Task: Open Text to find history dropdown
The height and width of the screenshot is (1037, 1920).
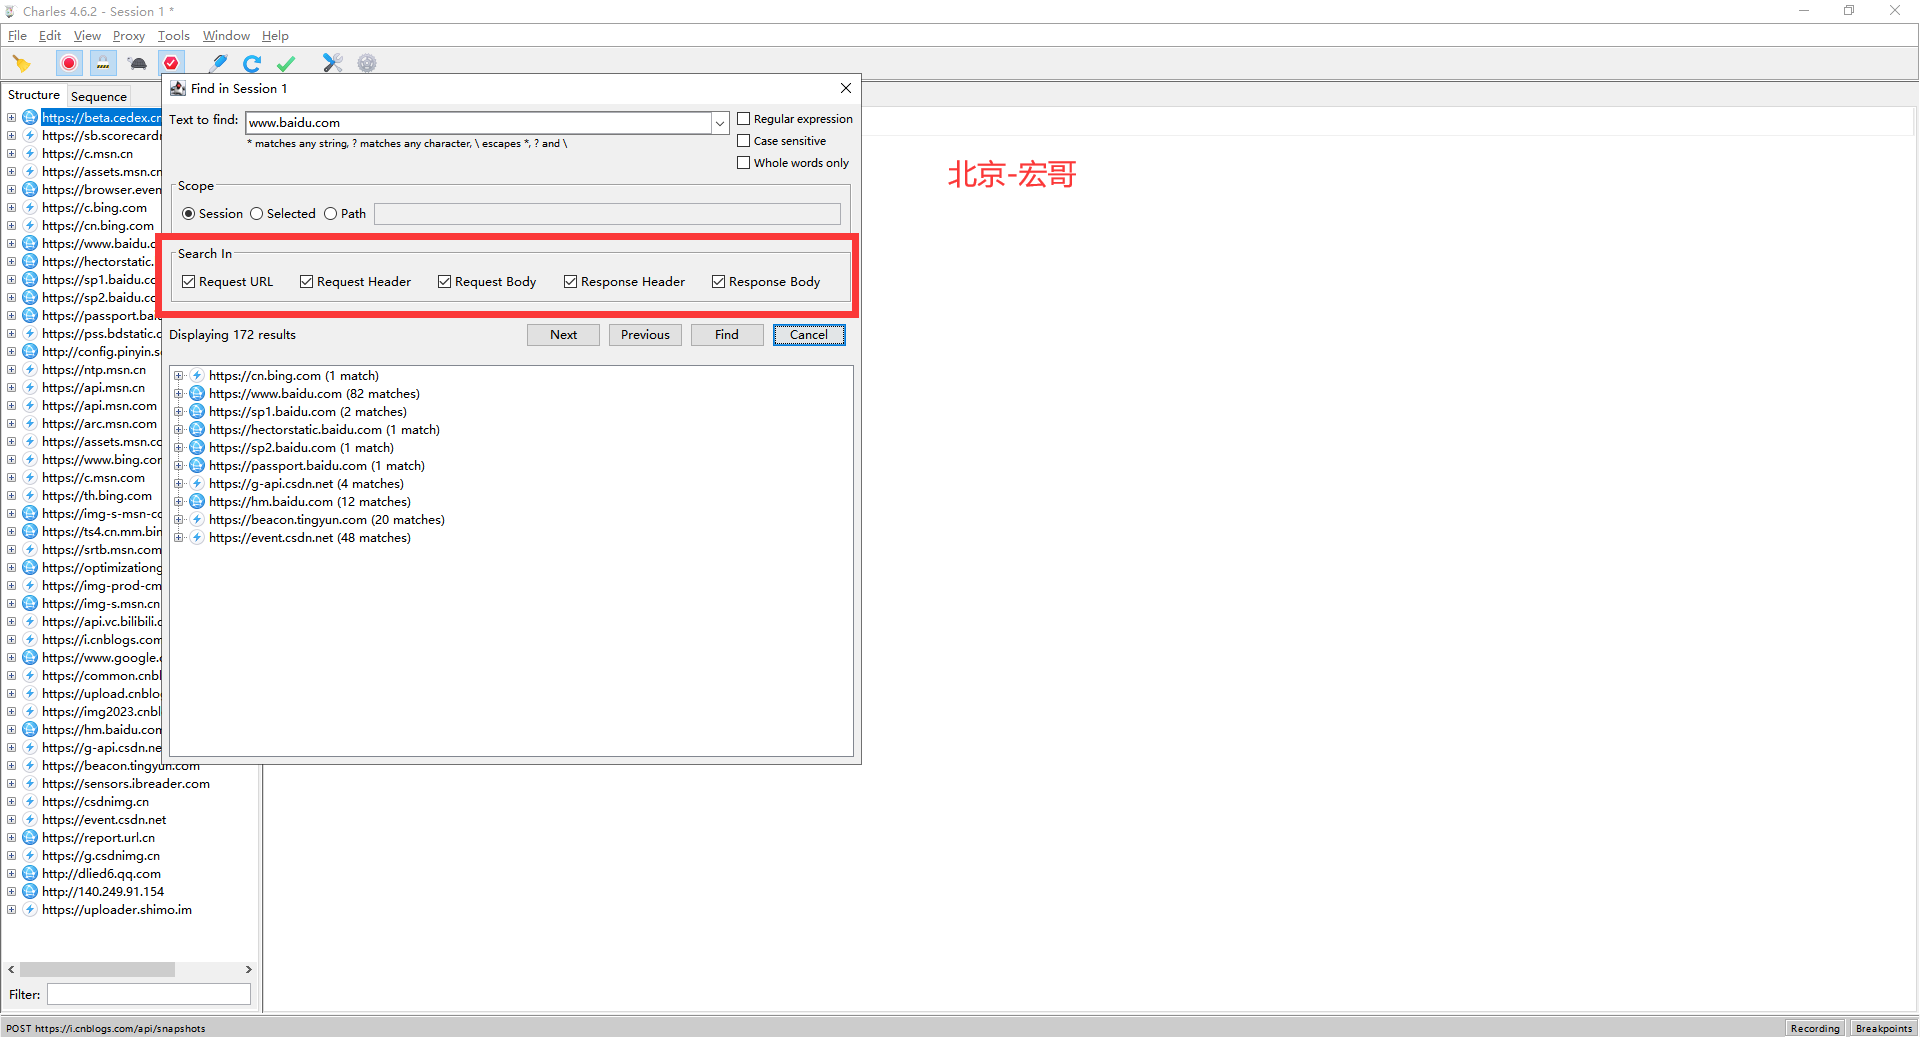Action: click(x=719, y=123)
